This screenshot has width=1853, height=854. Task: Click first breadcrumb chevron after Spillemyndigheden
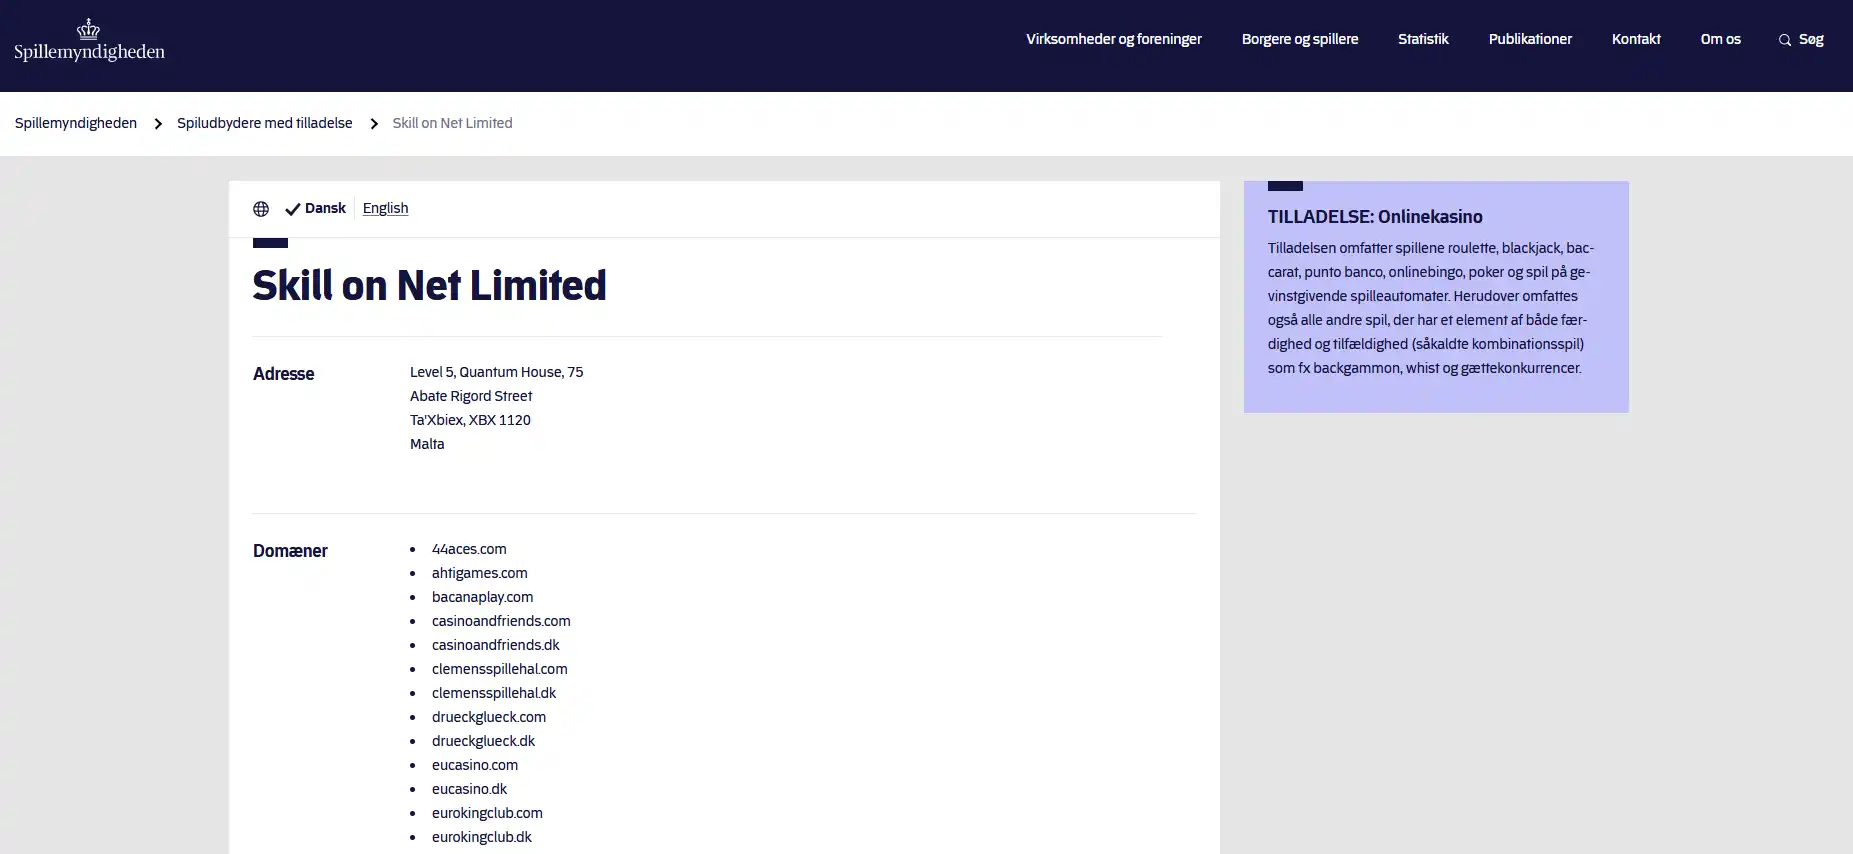tap(158, 123)
